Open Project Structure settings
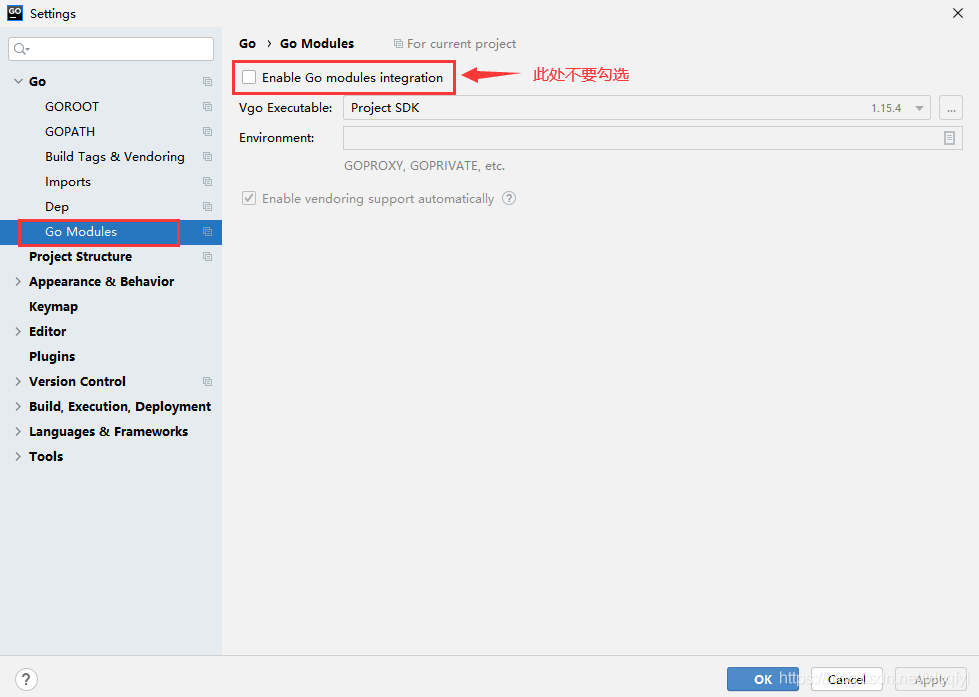The height and width of the screenshot is (697, 979). pyautogui.click(x=81, y=257)
